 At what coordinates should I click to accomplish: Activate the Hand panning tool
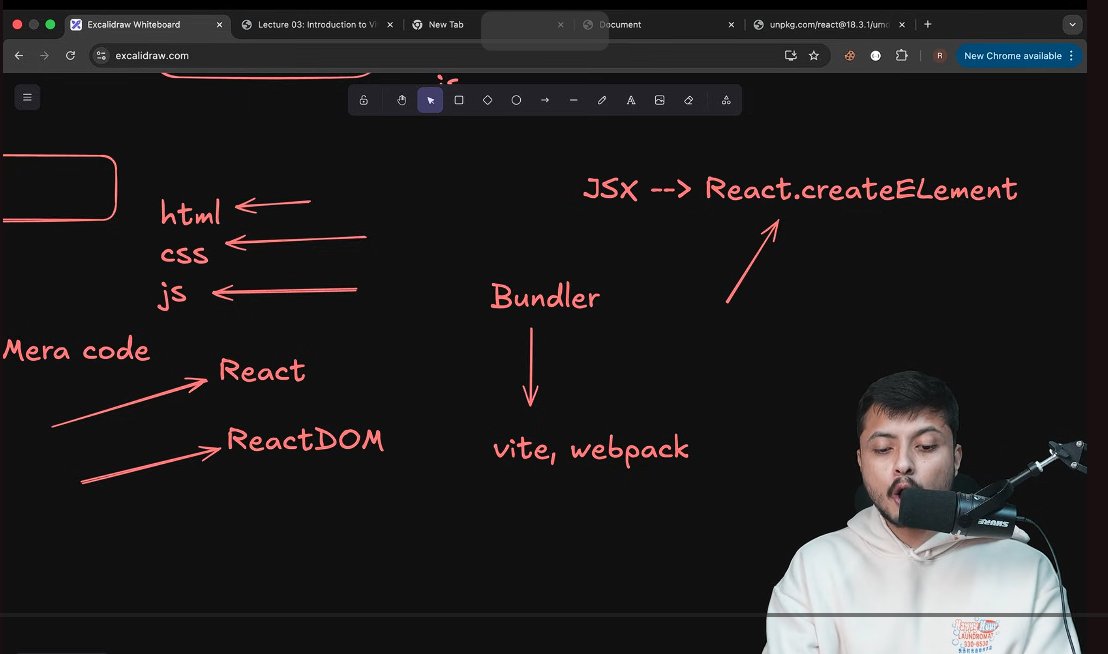click(x=401, y=100)
